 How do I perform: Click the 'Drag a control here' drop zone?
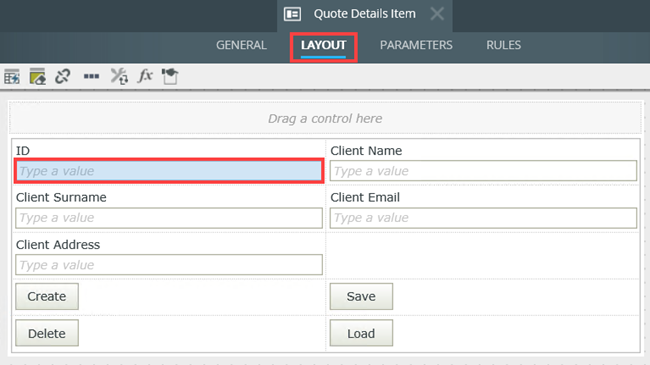point(325,119)
